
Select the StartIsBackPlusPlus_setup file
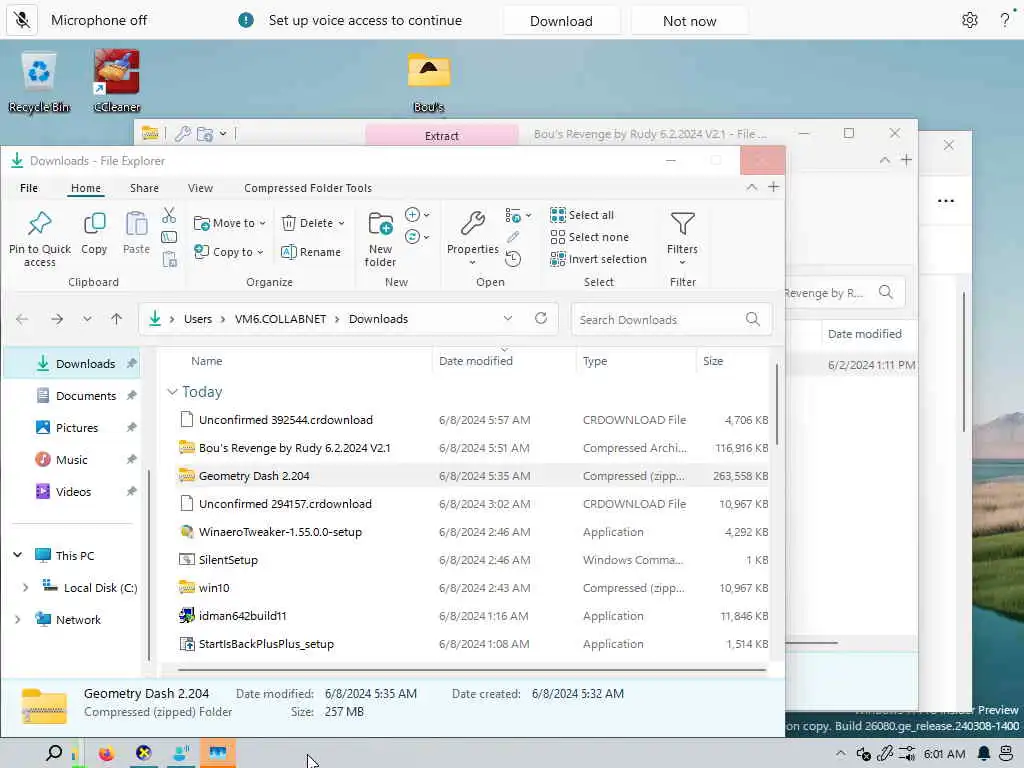(266, 644)
